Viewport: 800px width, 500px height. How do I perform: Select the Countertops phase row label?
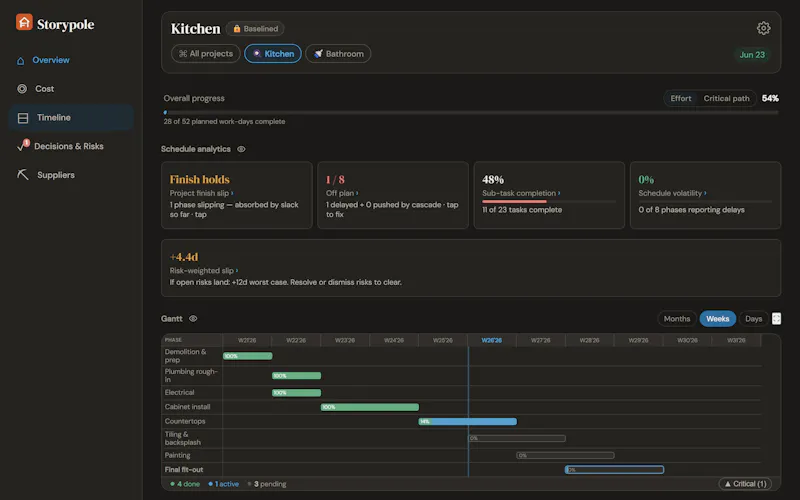pyautogui.click(x=185, y=421)
